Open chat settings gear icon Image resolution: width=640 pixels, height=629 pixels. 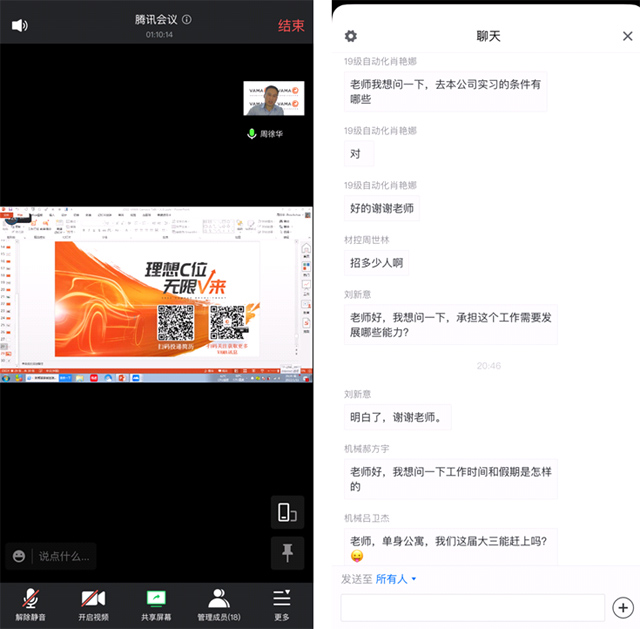point(350,36)
